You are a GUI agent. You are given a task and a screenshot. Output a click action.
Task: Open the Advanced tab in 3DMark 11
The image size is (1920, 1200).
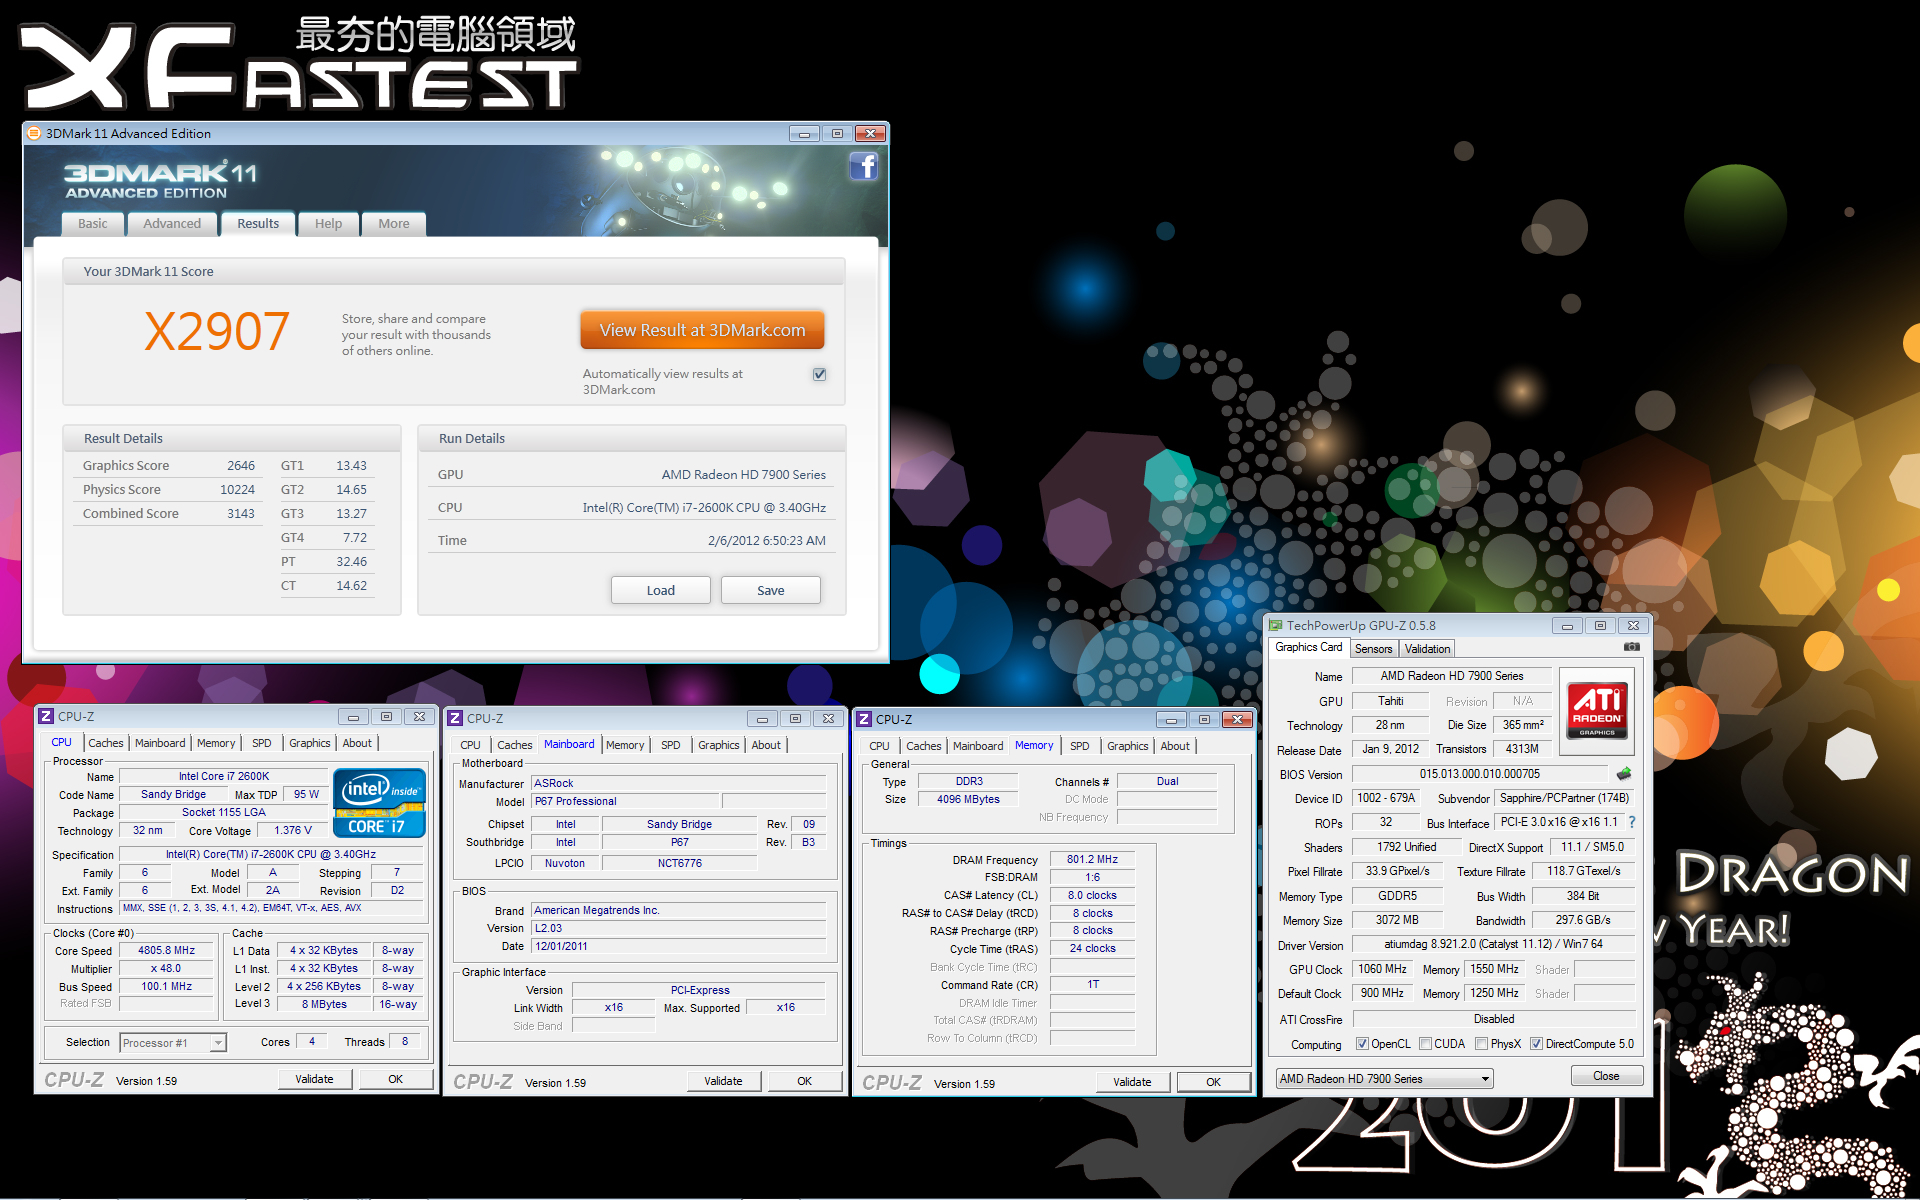[172, 224]
